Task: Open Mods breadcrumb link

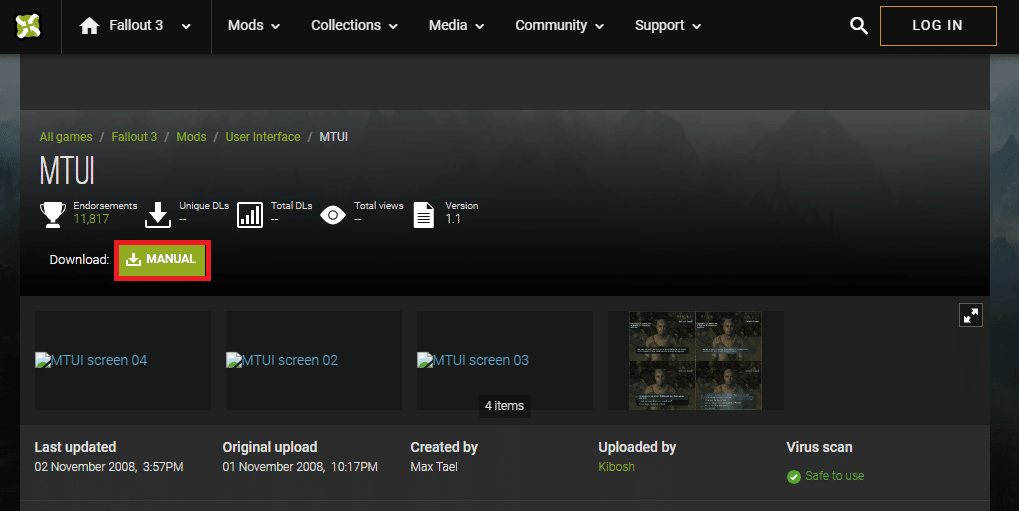Action: pos(191,137)
